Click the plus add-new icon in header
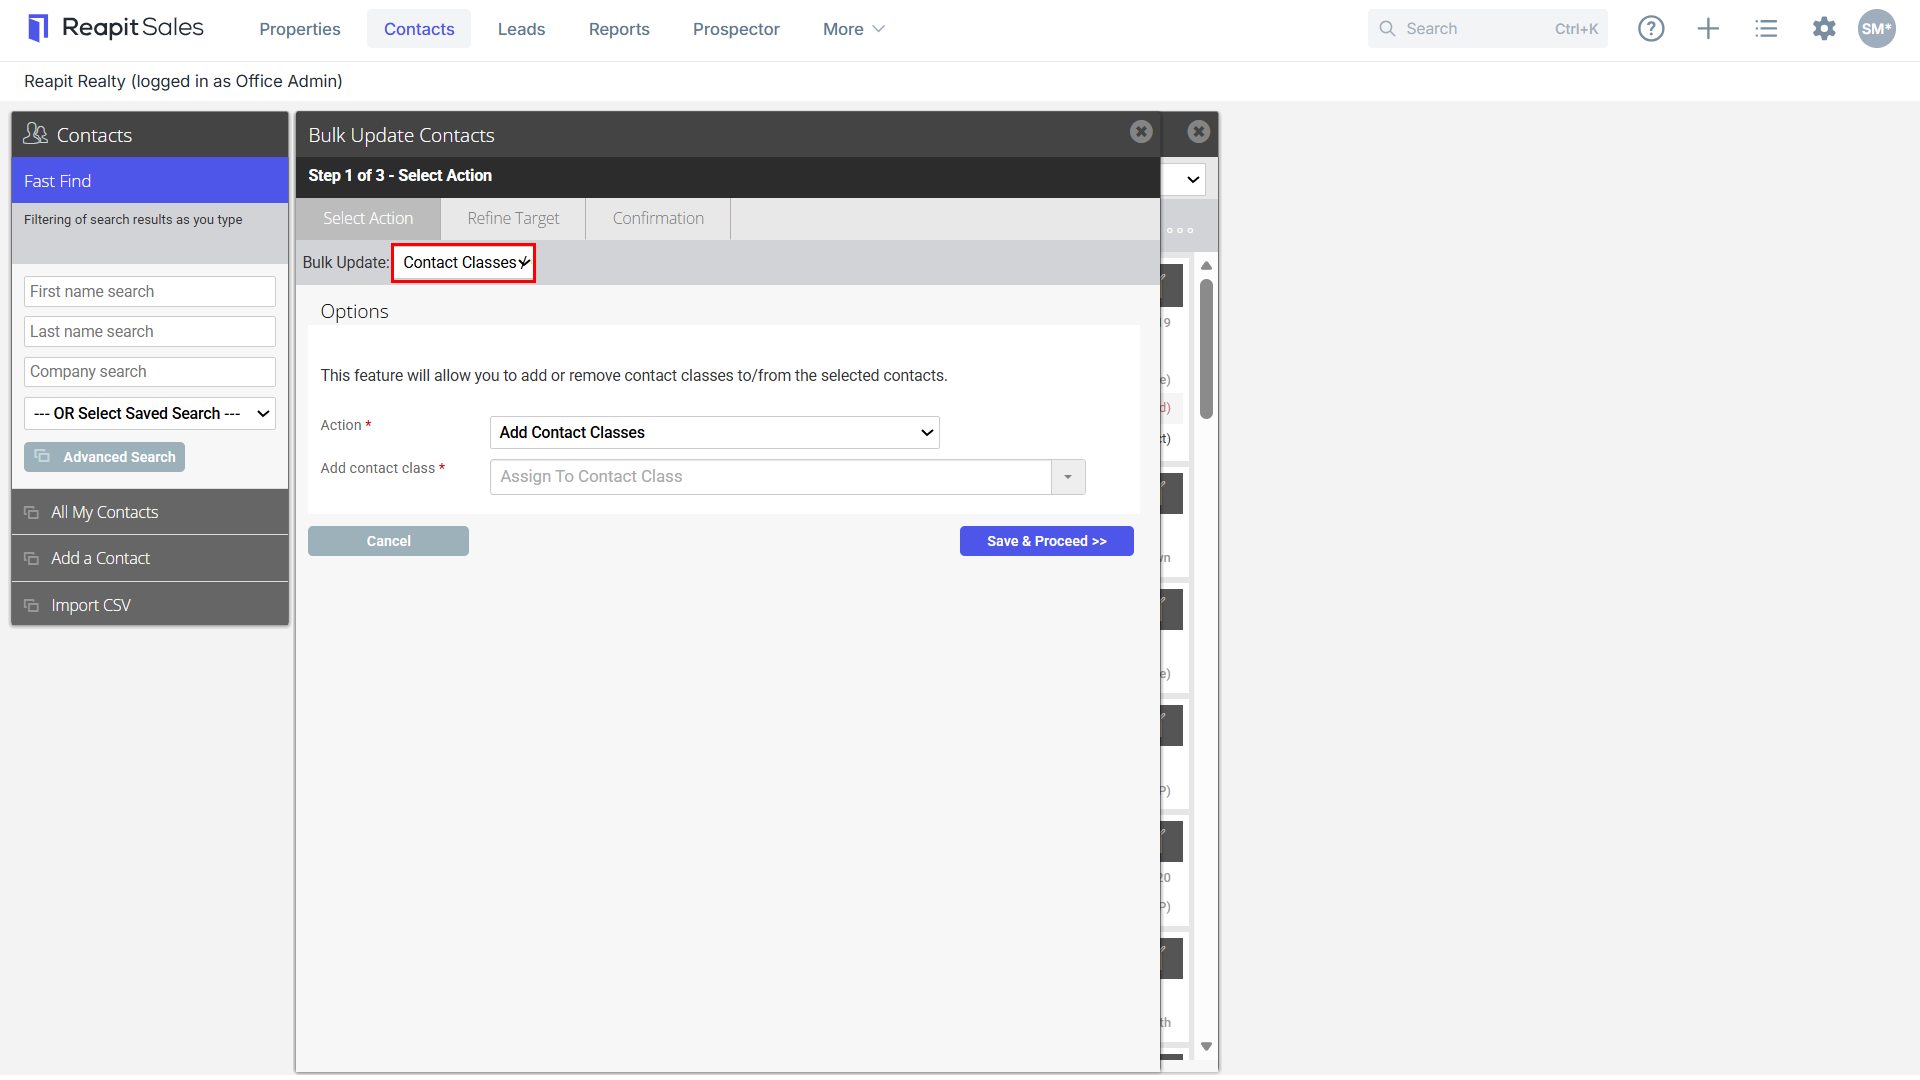The width and height of the screenshot is (1920, 1080). point(1708,29)
